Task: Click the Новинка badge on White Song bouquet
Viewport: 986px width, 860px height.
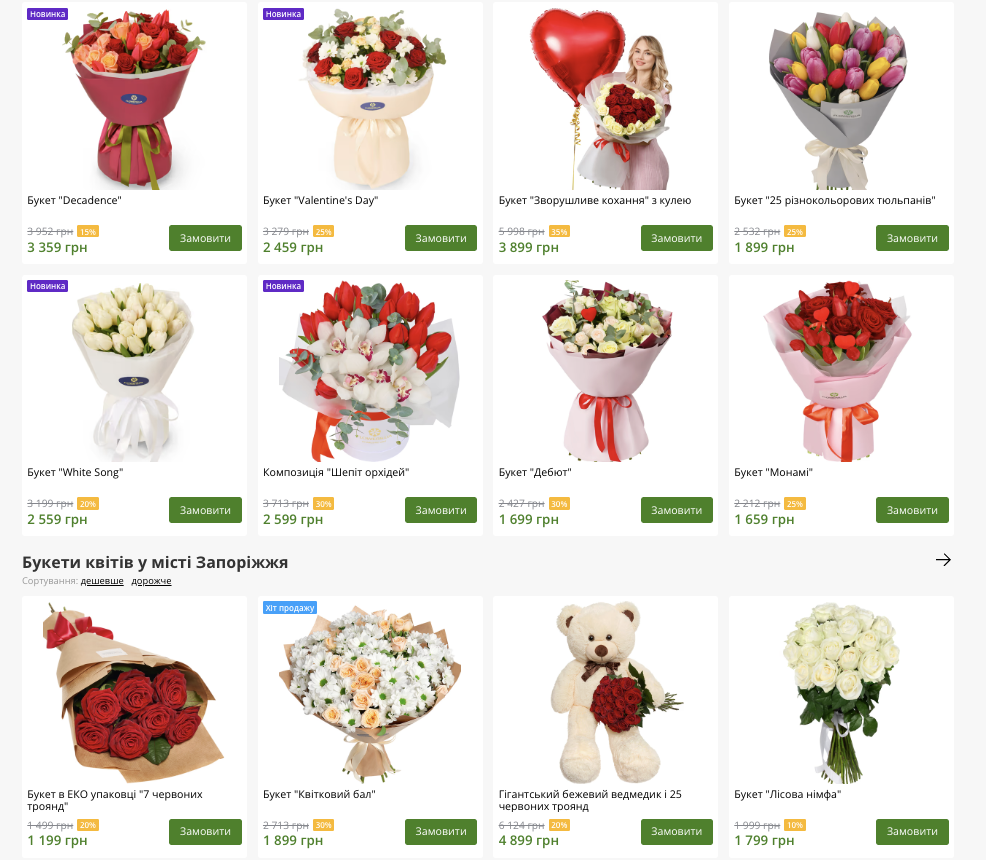Action: coord(47,286)
